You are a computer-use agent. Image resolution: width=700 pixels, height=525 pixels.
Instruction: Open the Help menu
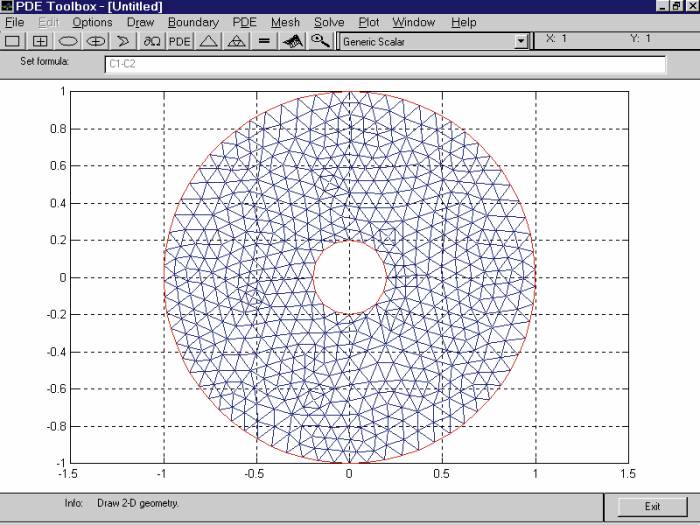[463, 22]
